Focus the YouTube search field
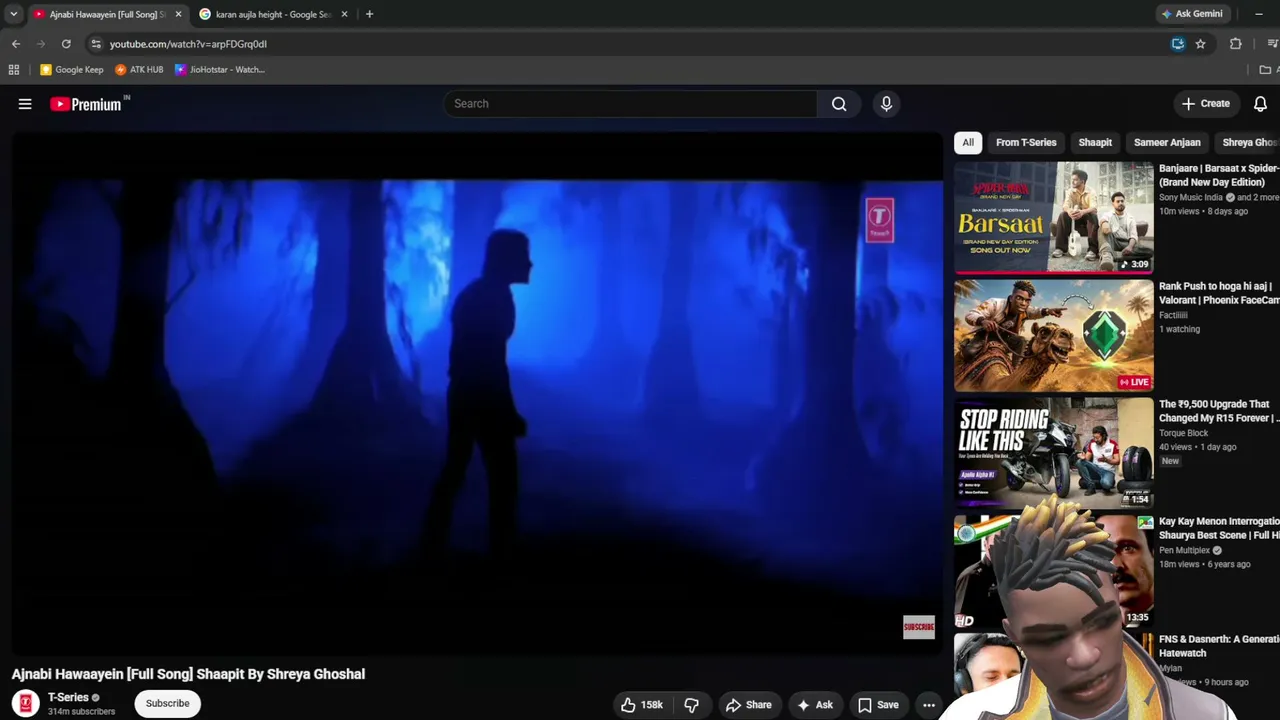Viewport: 1280px width, 720px height. pyautogui.click(x=630, y=104)
